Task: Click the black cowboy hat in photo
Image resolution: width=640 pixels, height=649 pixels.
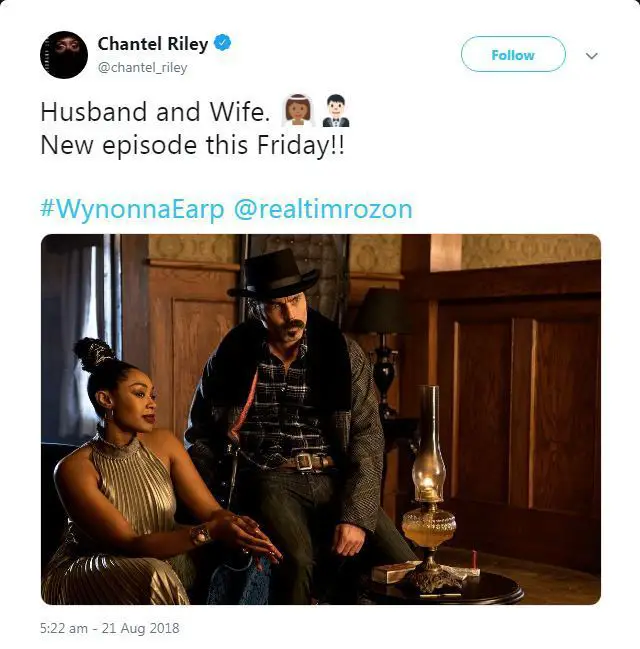Action: click(x=274, y=274)
